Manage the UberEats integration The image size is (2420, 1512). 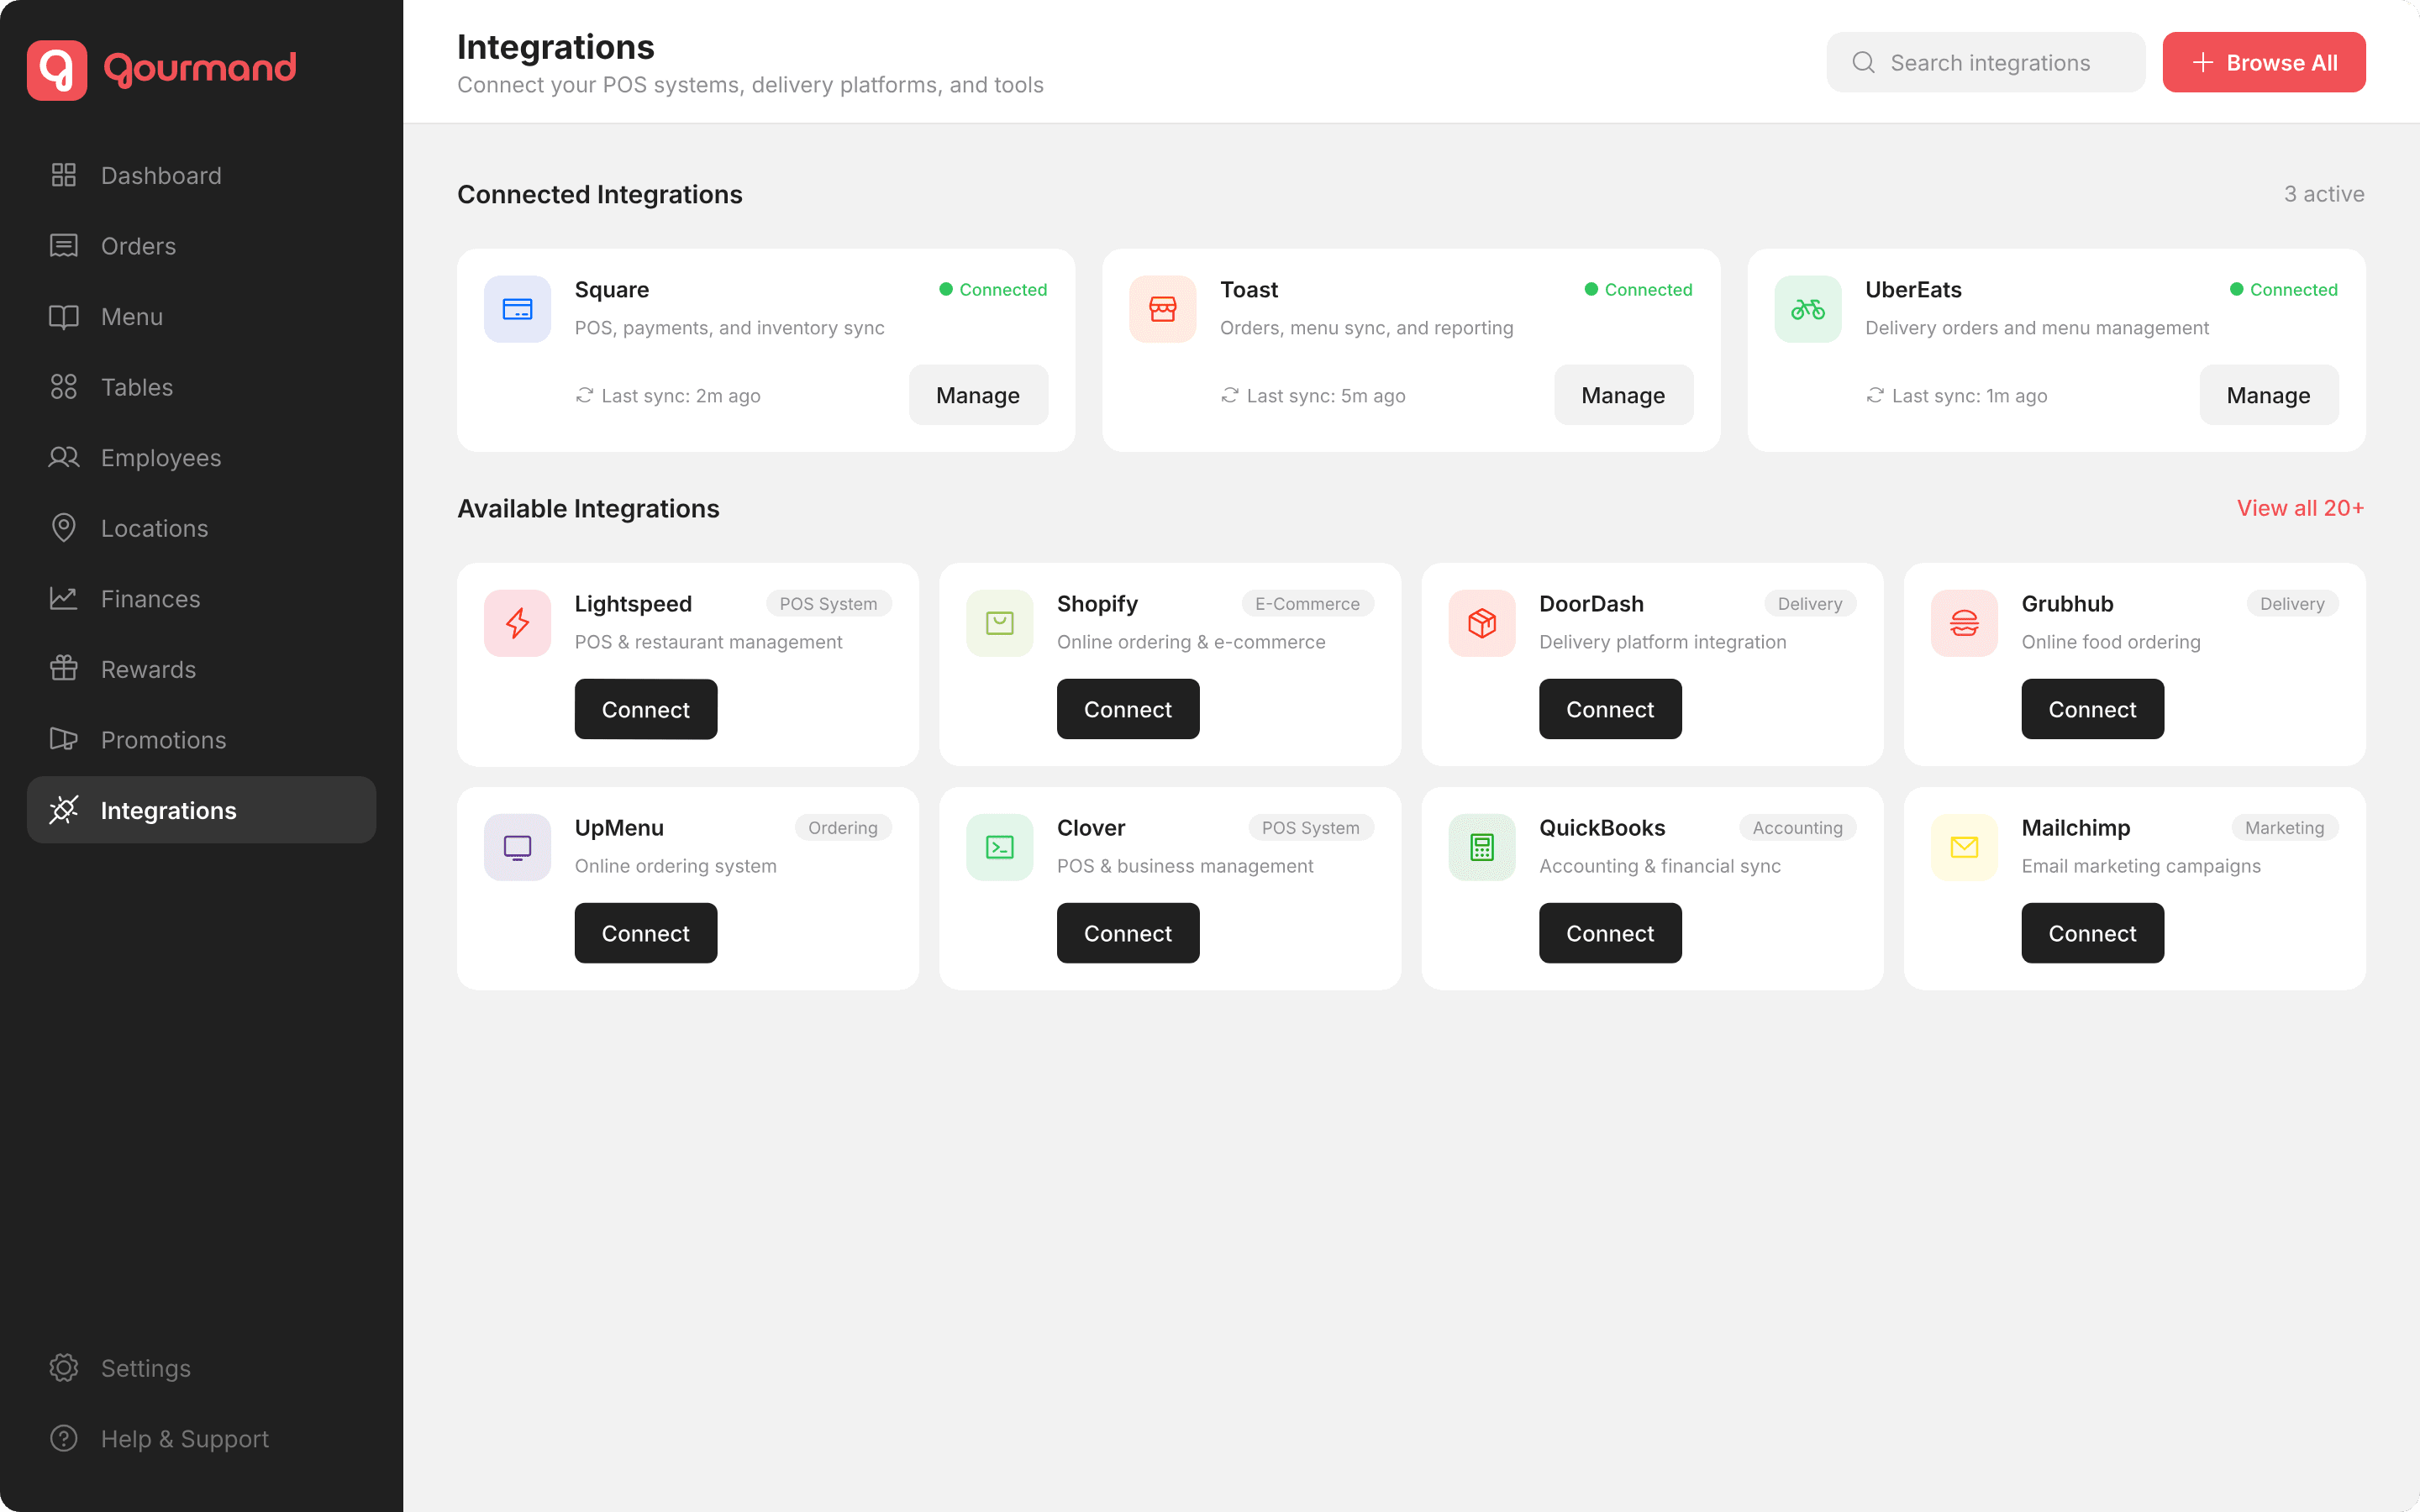click(x=2268, y=395)
